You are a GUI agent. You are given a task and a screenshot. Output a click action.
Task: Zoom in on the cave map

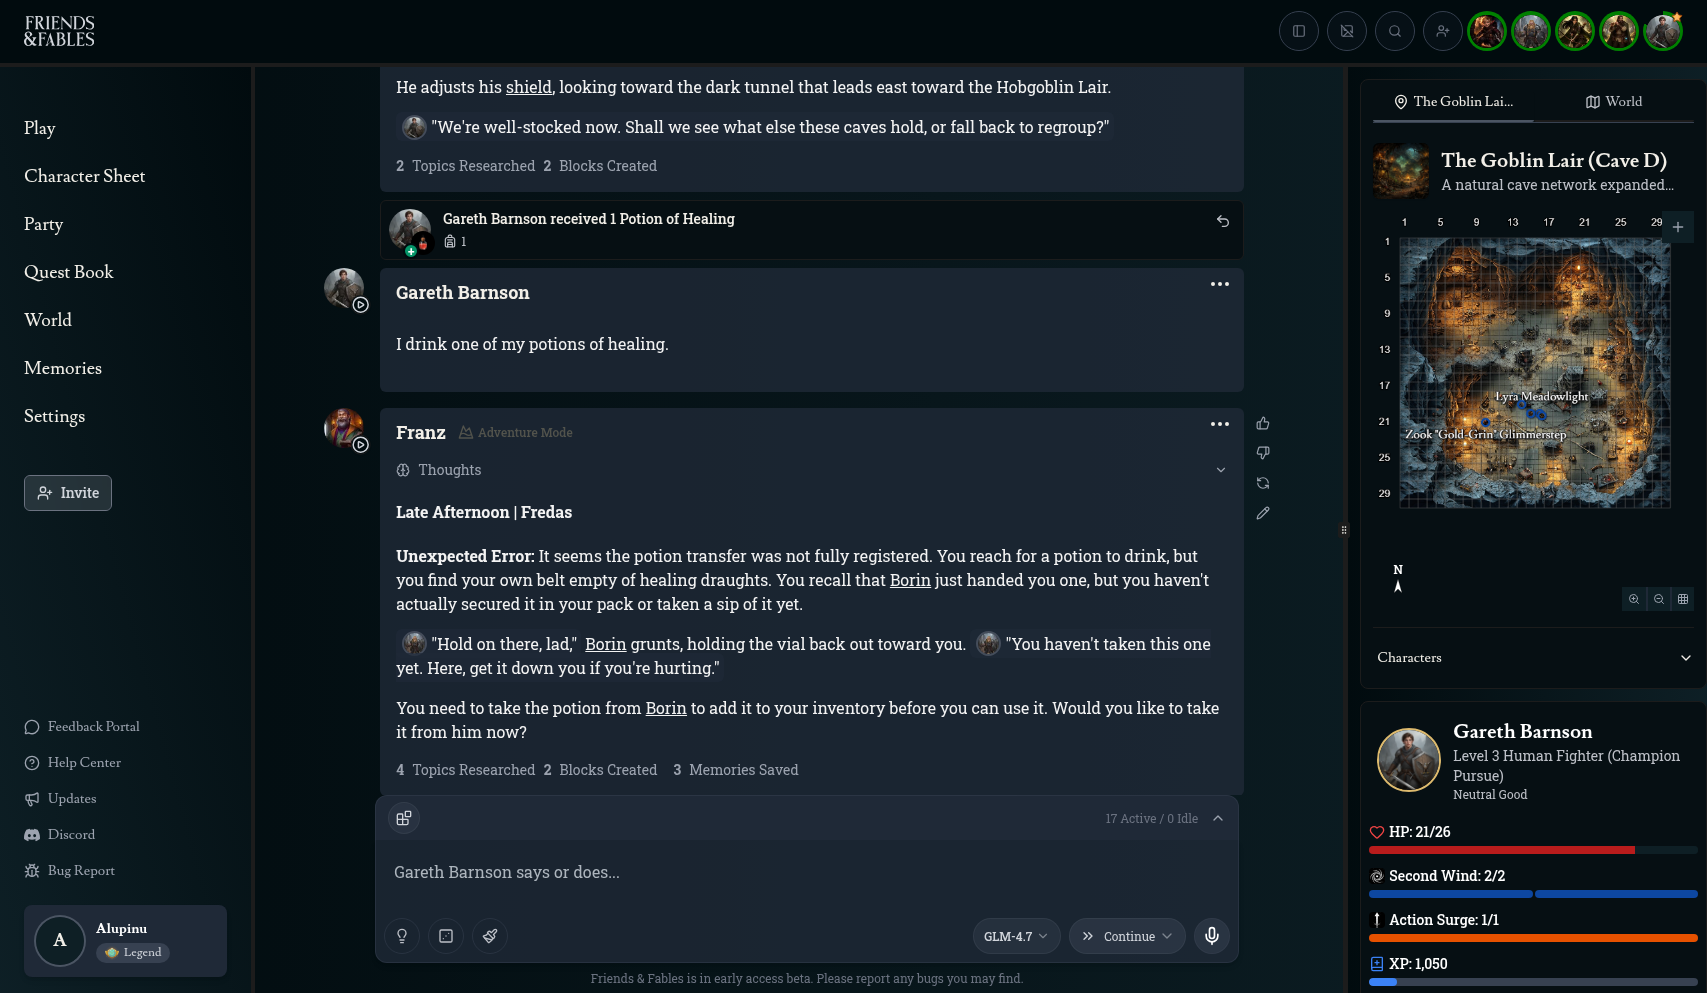pyautogui.click(x=1634, y=599)
